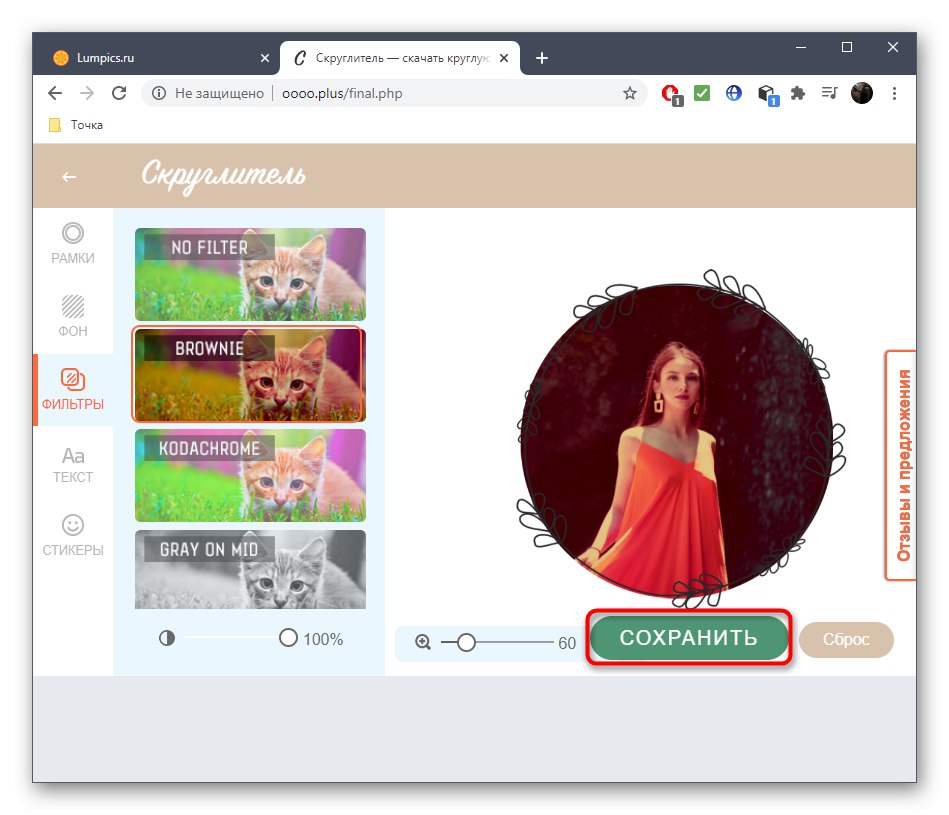Close the Lumpics.ru tab

[264, 58]
